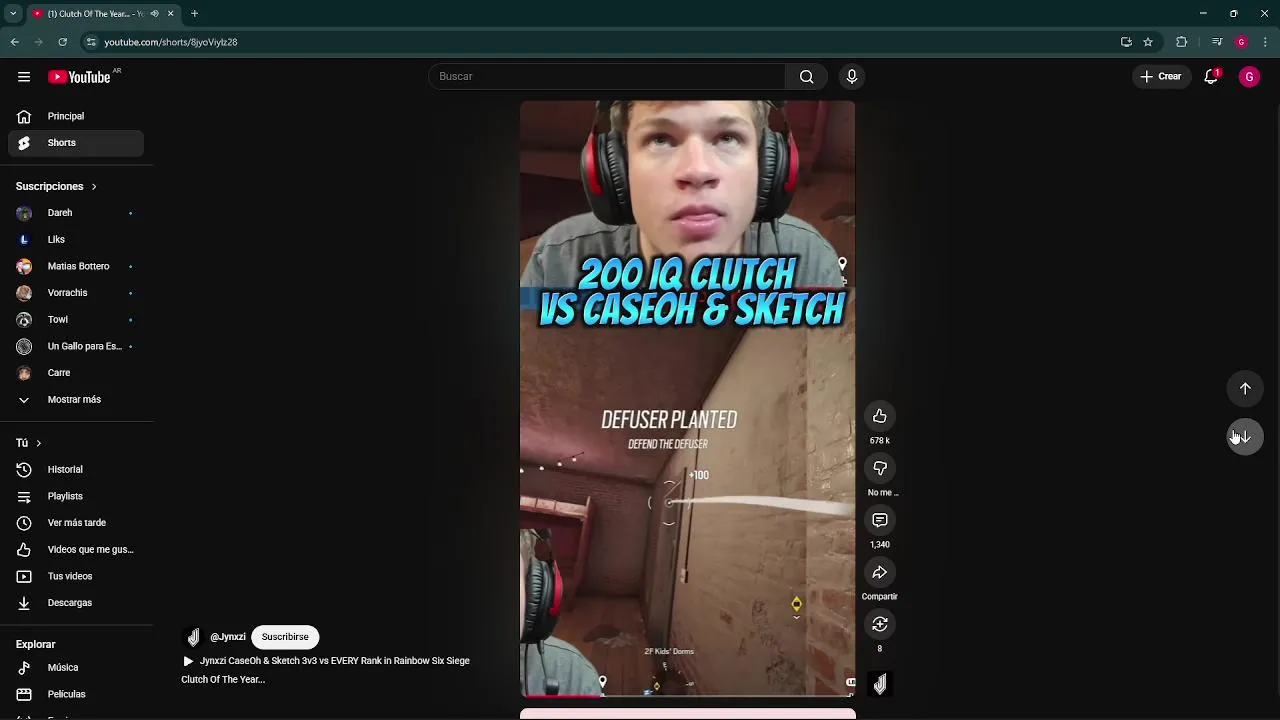This screenshot has width=1280, height=720.
Task: Click the Jynxzi channel avatar
Action: [x=194, y=637]
